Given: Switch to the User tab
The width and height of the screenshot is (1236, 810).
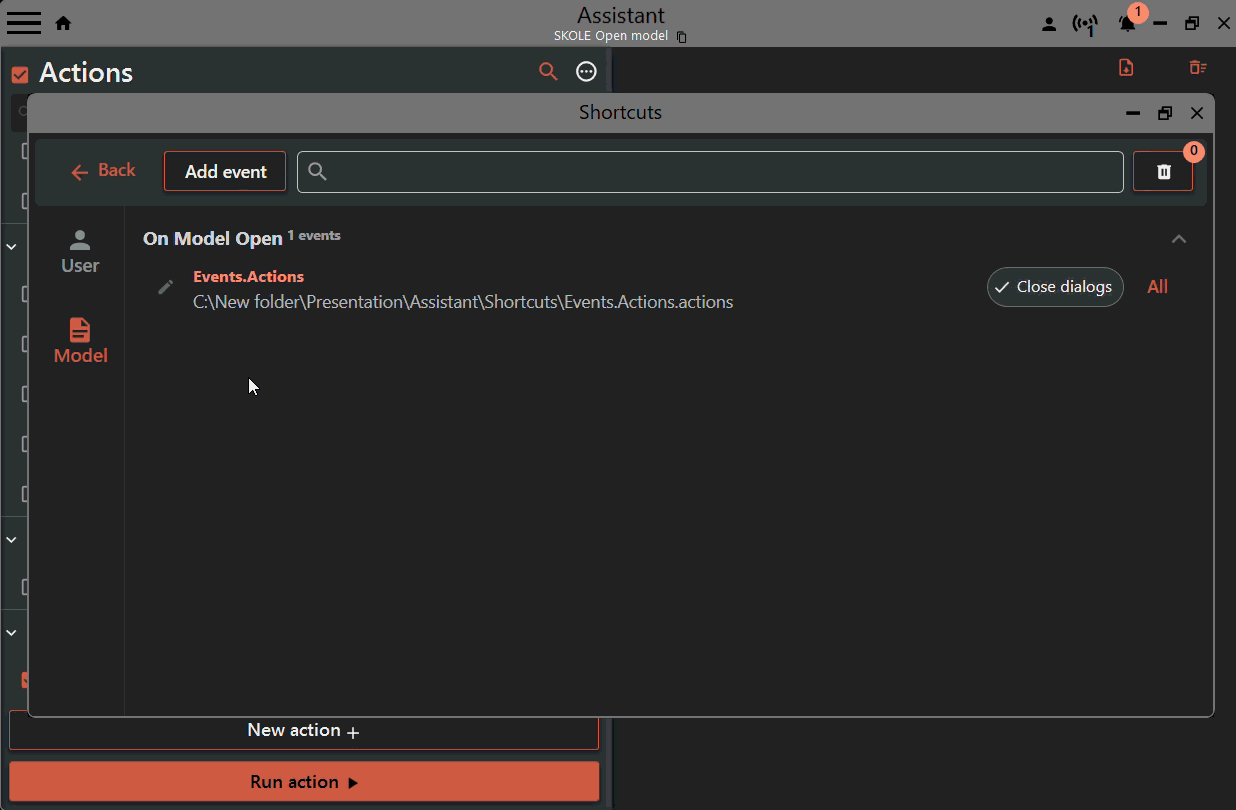Looking at the screenshot, I should tap(80, 252).
